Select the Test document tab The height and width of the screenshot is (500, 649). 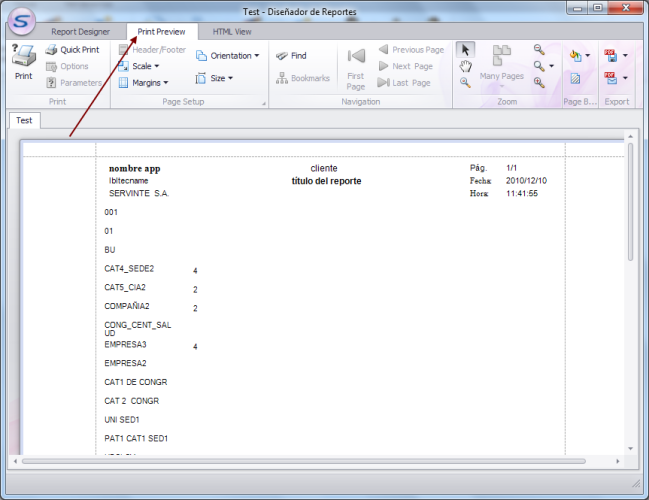coord(24,120)
